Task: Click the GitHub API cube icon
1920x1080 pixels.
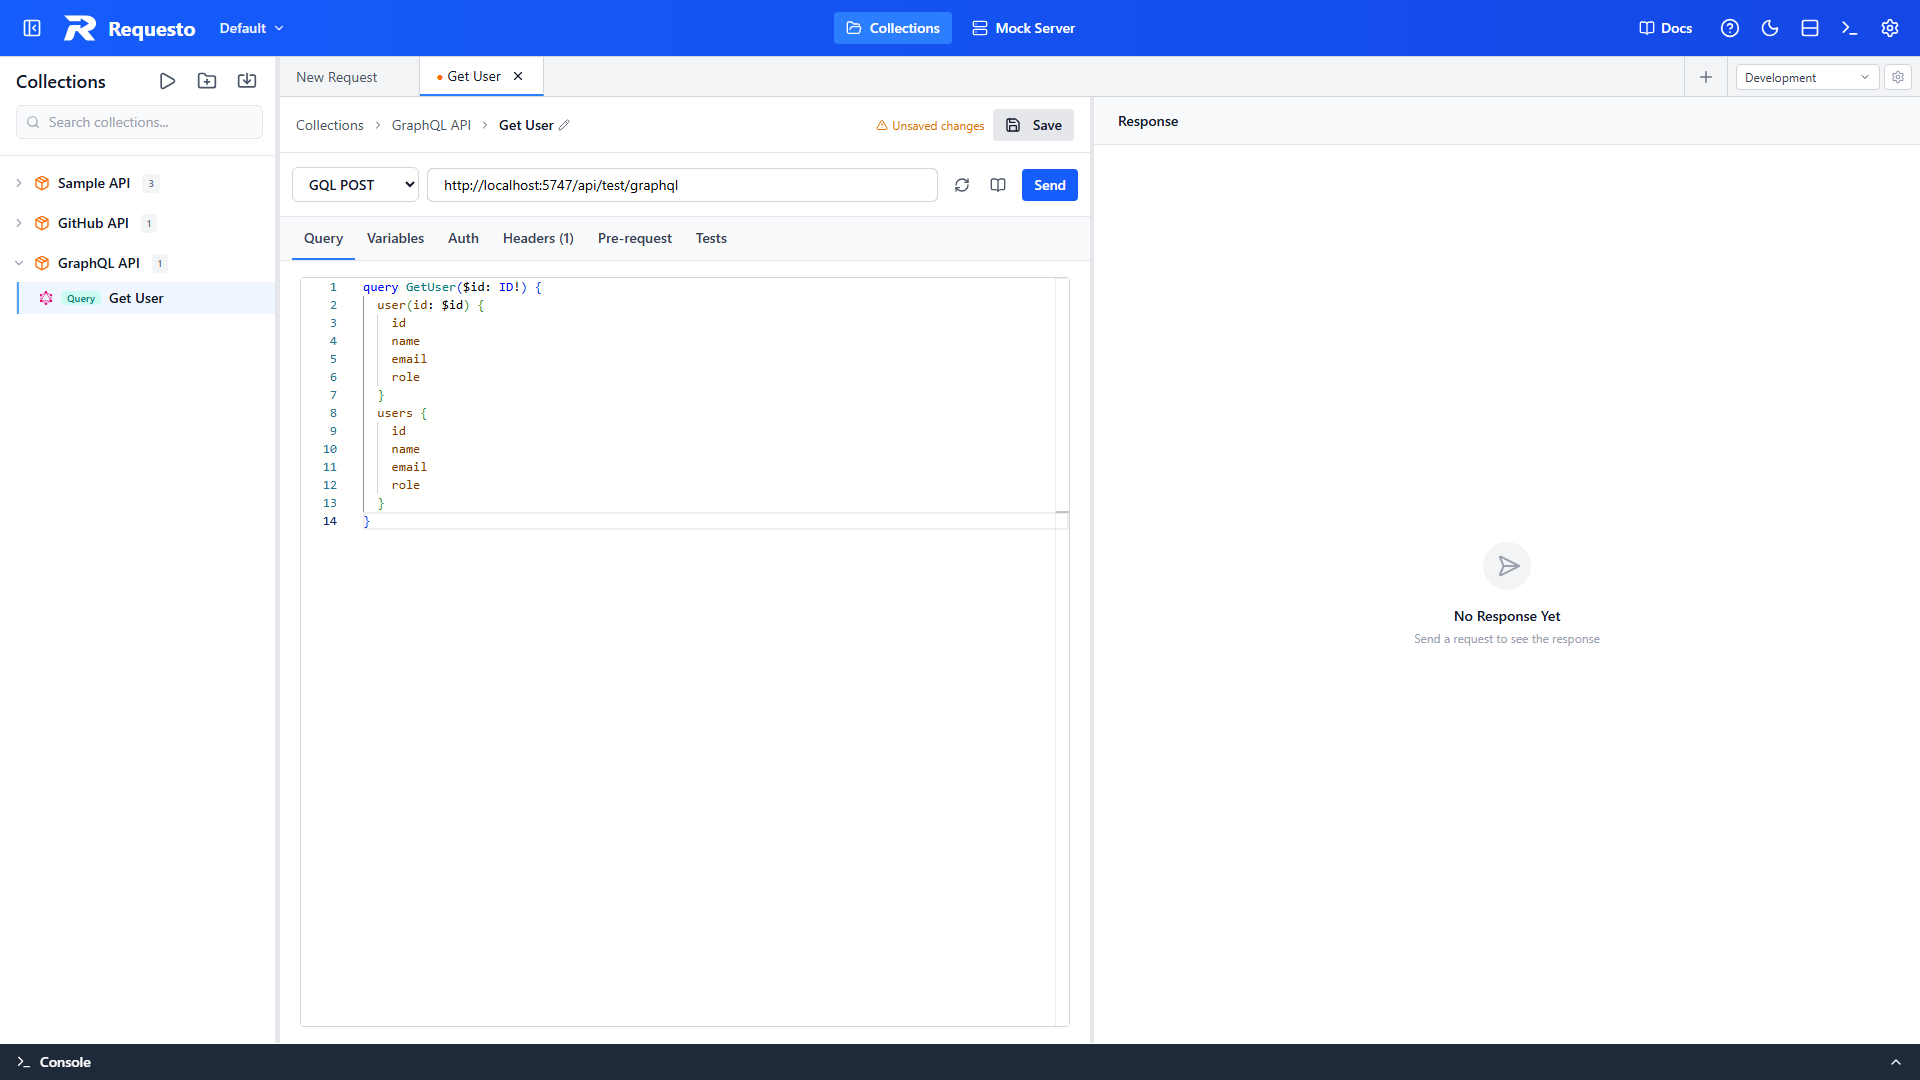Action: point(42,223)
